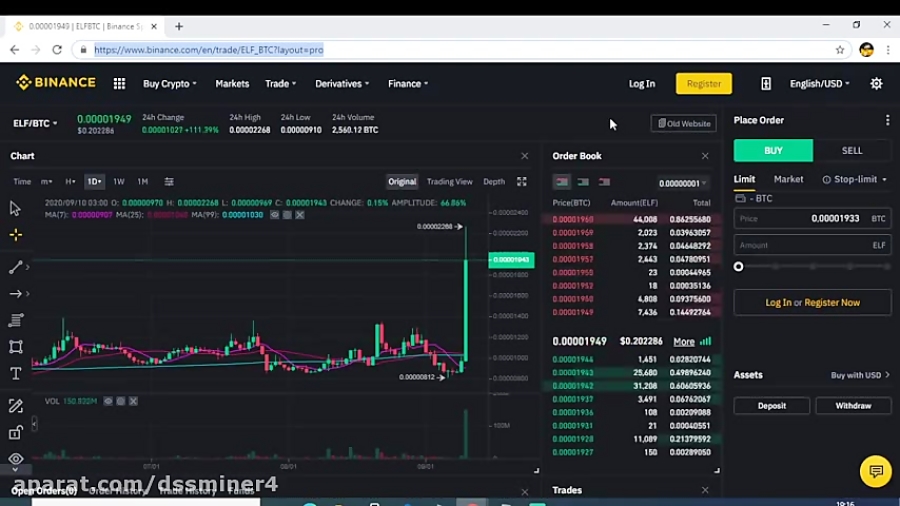Expand the Trade menu
Viewport: 900px width, 506px height.
tap(281, 84)
